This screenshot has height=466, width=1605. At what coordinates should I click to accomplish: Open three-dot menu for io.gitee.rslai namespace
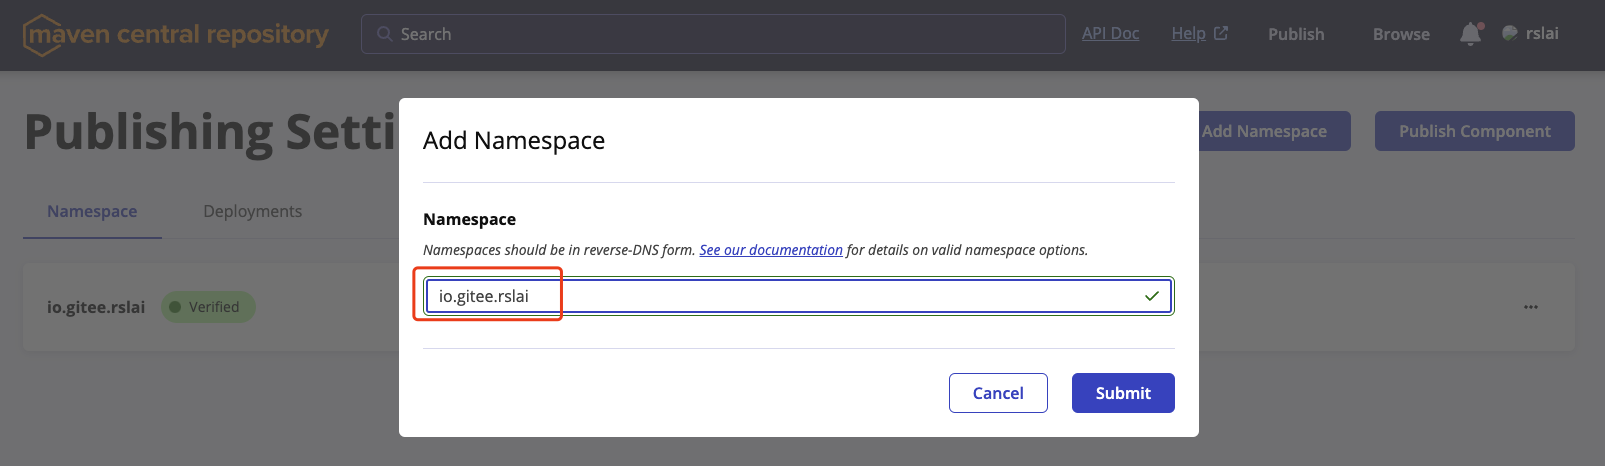click(1531, 307)
